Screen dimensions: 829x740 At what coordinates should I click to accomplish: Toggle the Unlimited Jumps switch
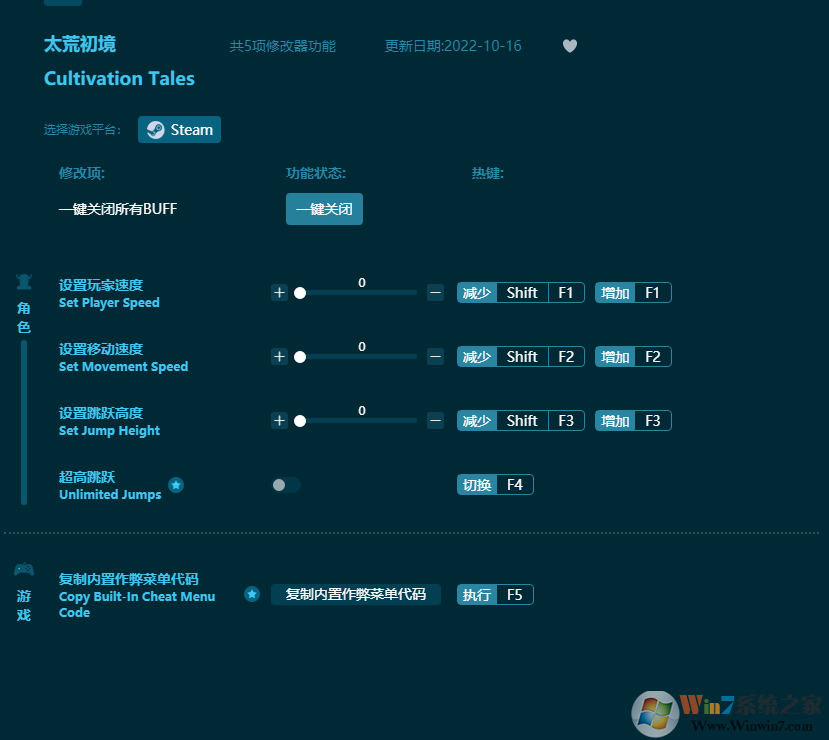pos(286,485)
